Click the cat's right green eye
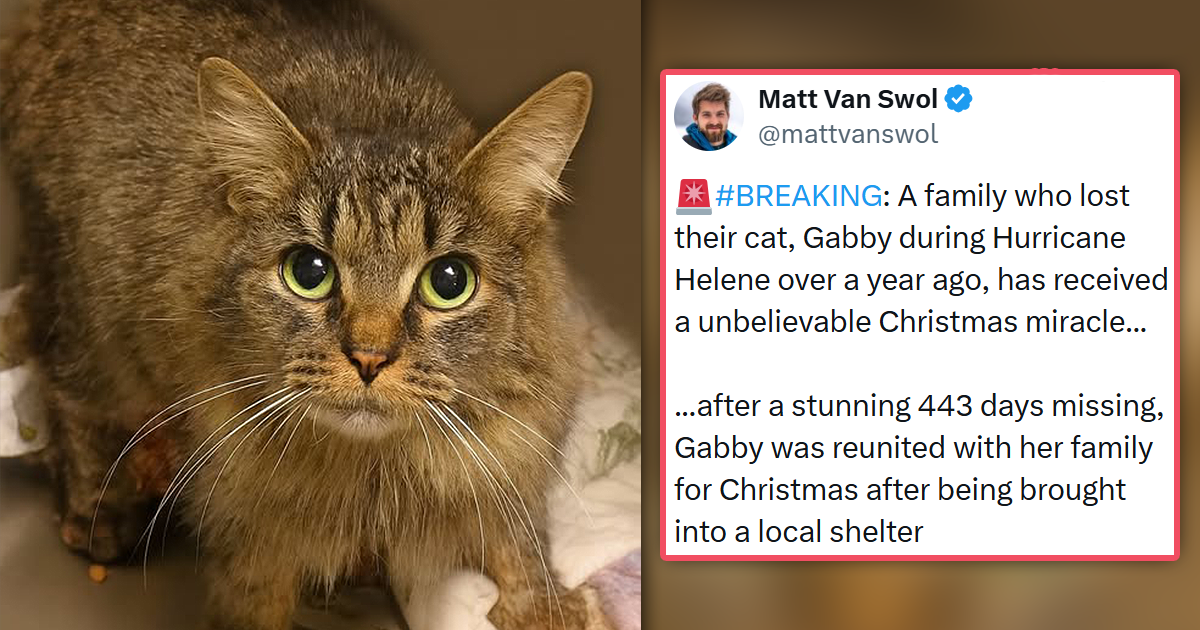This screenshot has height=630, width=1200. pos(447,283)
